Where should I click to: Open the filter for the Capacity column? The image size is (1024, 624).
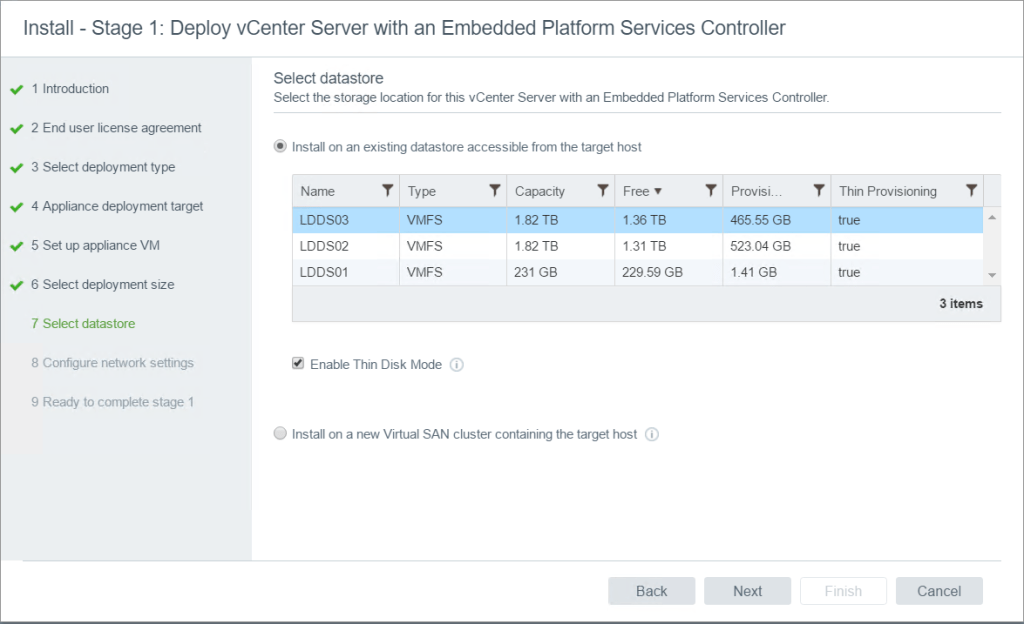pyautogui.click(x=601, y=190)
